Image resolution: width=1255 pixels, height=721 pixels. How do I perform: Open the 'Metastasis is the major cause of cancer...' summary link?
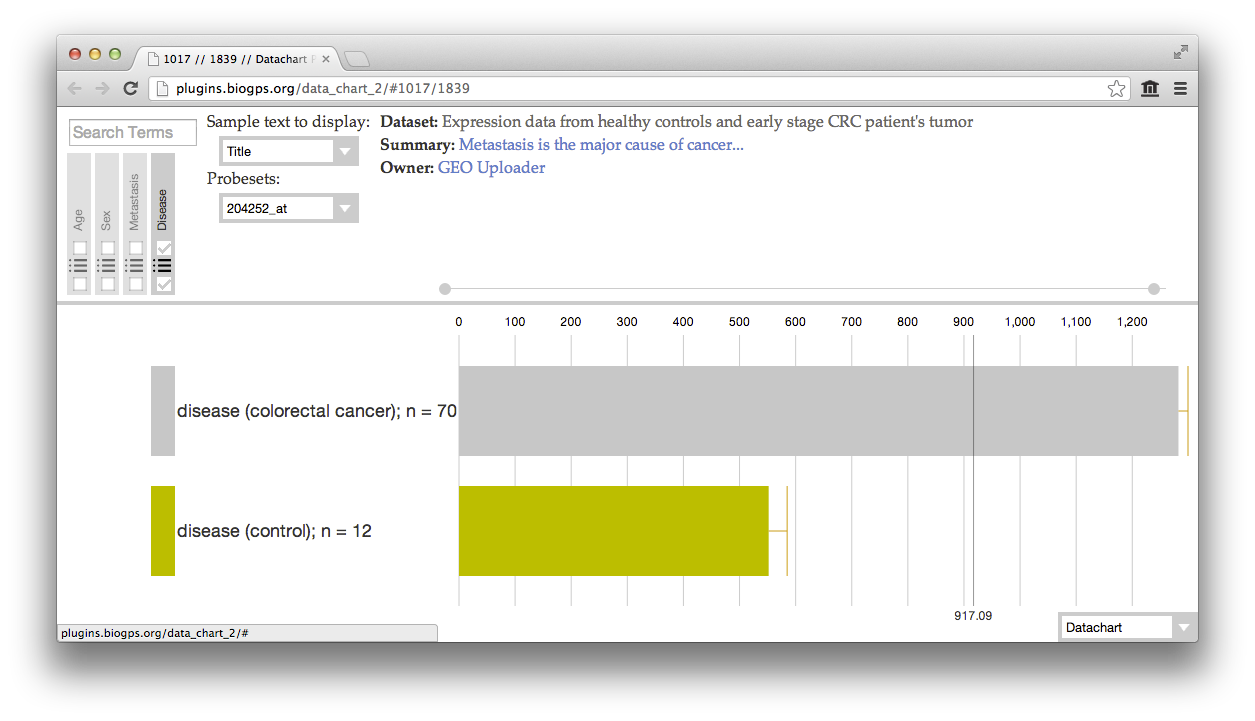point(601,145)
